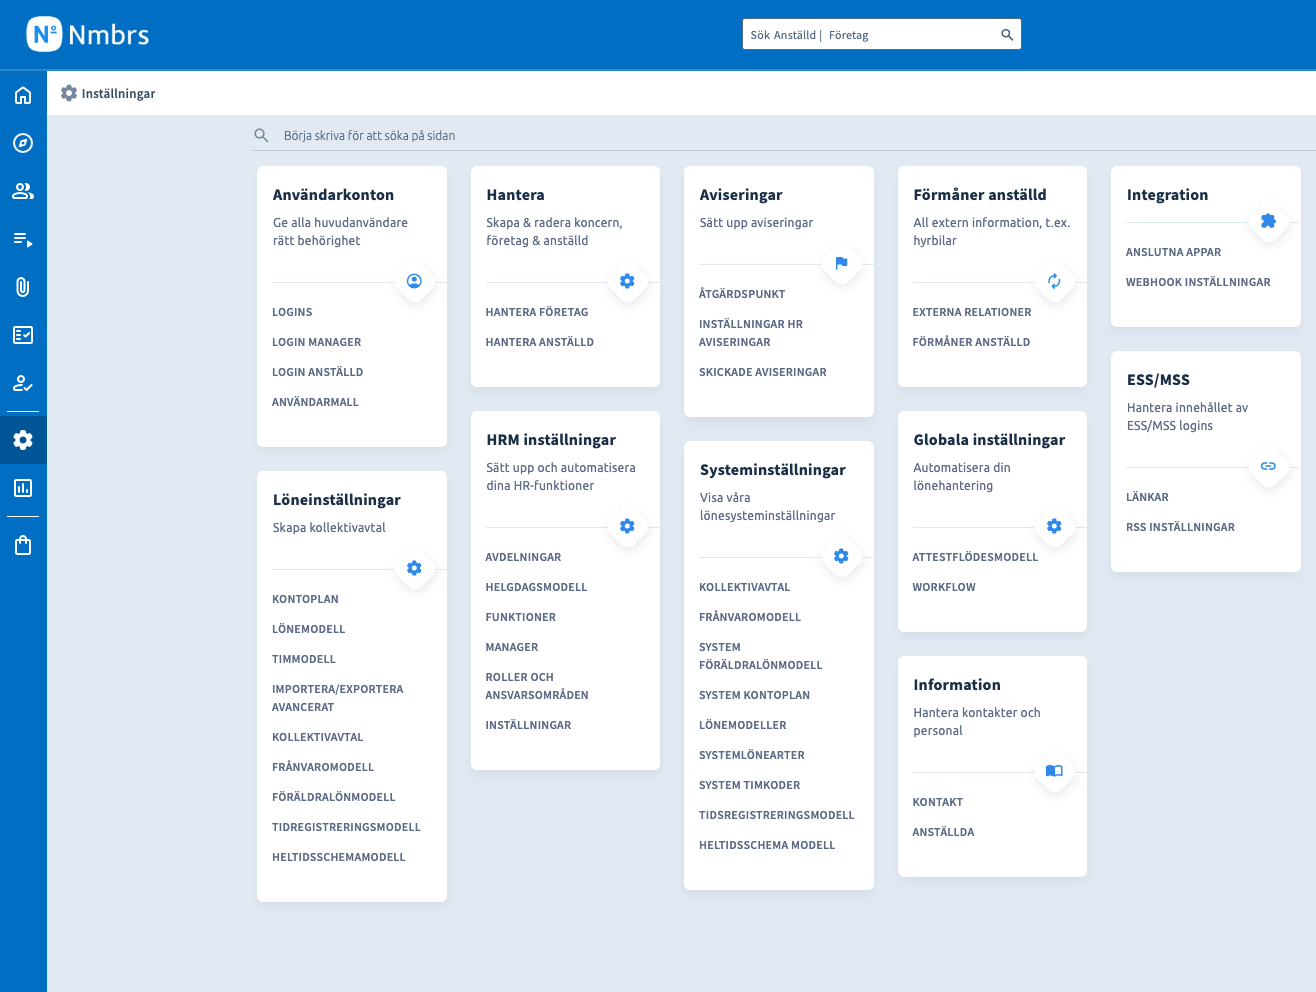
Task: Click the Sök Anställd search field
Action: click(870, 35)
